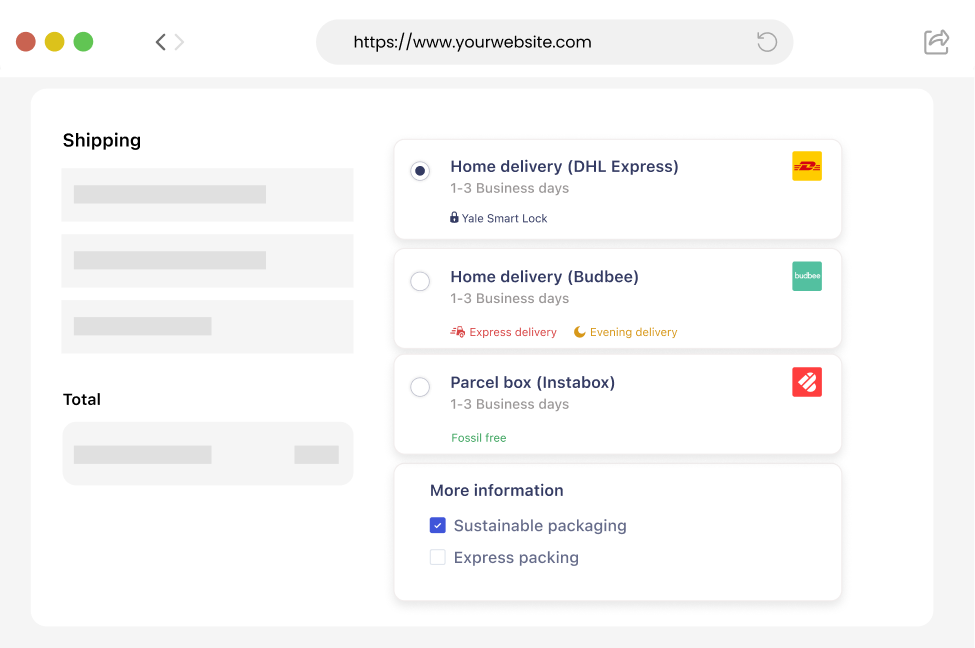Click the Express delivery truck icon
Viewport: 975px width, 648px height.
pos(458,332)
